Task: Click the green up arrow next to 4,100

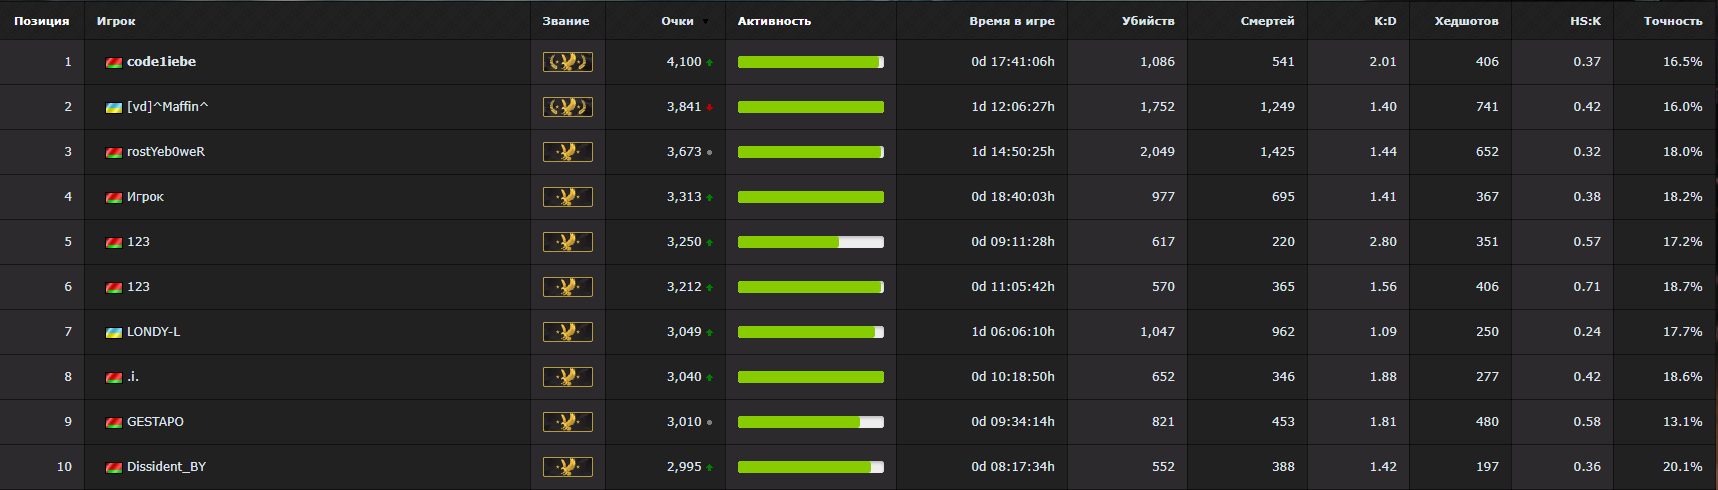Action: (x=709, y=62)
